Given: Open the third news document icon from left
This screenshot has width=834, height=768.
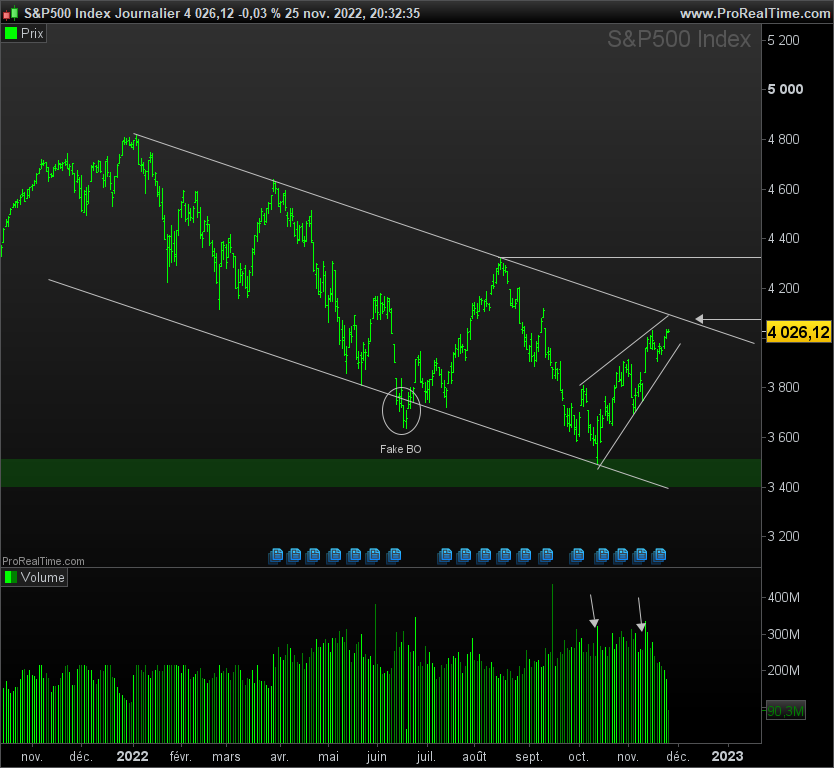Looking at the screenshot, I should tap(313, 556).
